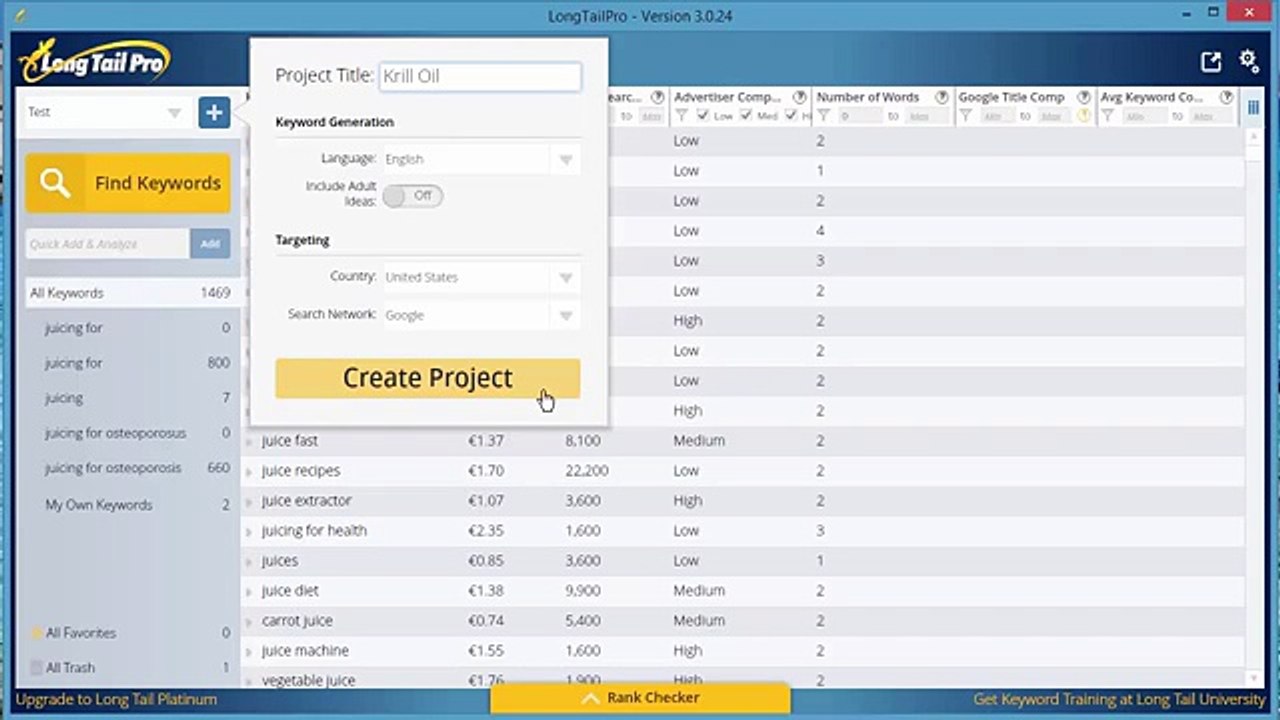
Task: Click help icon for Advertiser Competition column
Action: pos(799,97)
